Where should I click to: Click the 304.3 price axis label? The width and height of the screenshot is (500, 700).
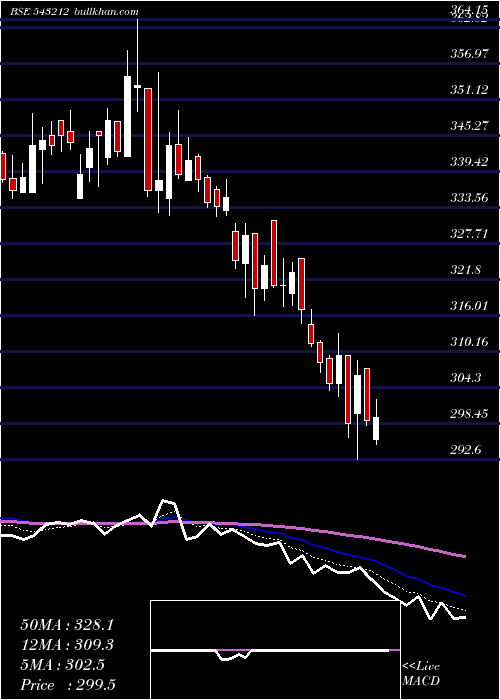click(x=465, y=378)
